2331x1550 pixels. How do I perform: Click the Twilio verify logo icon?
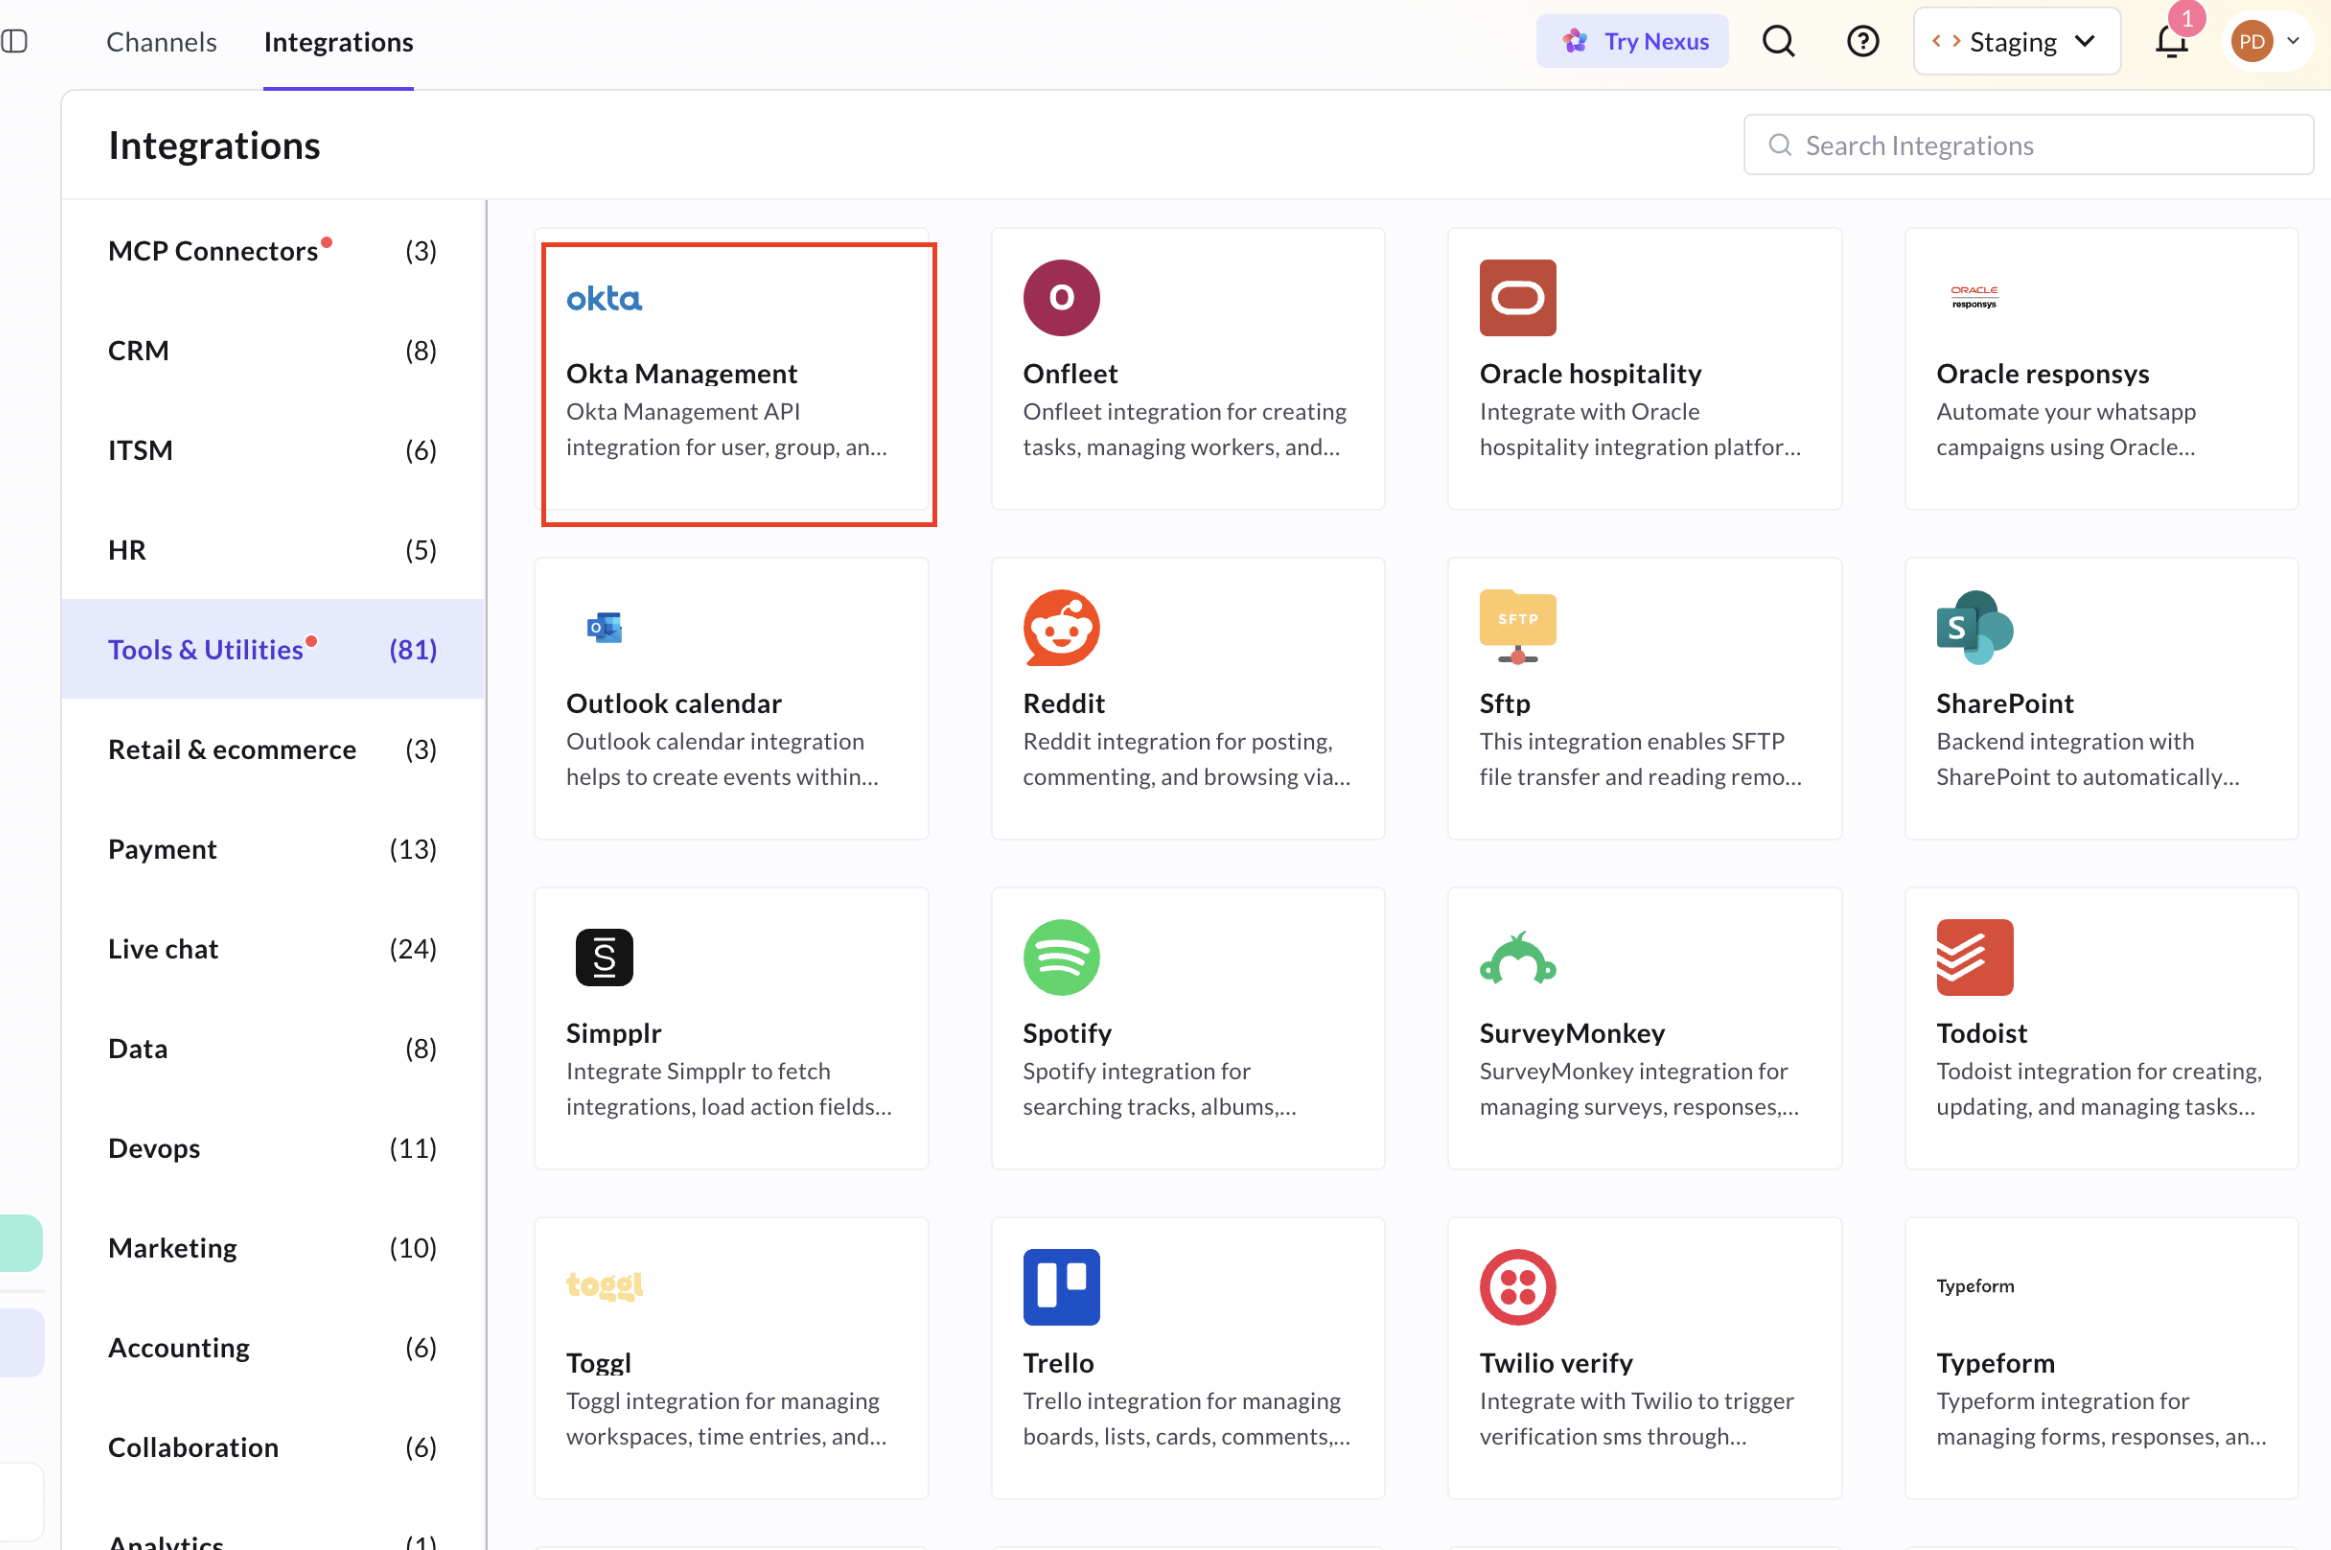pyautogui.click(x=1518, y=1288)
